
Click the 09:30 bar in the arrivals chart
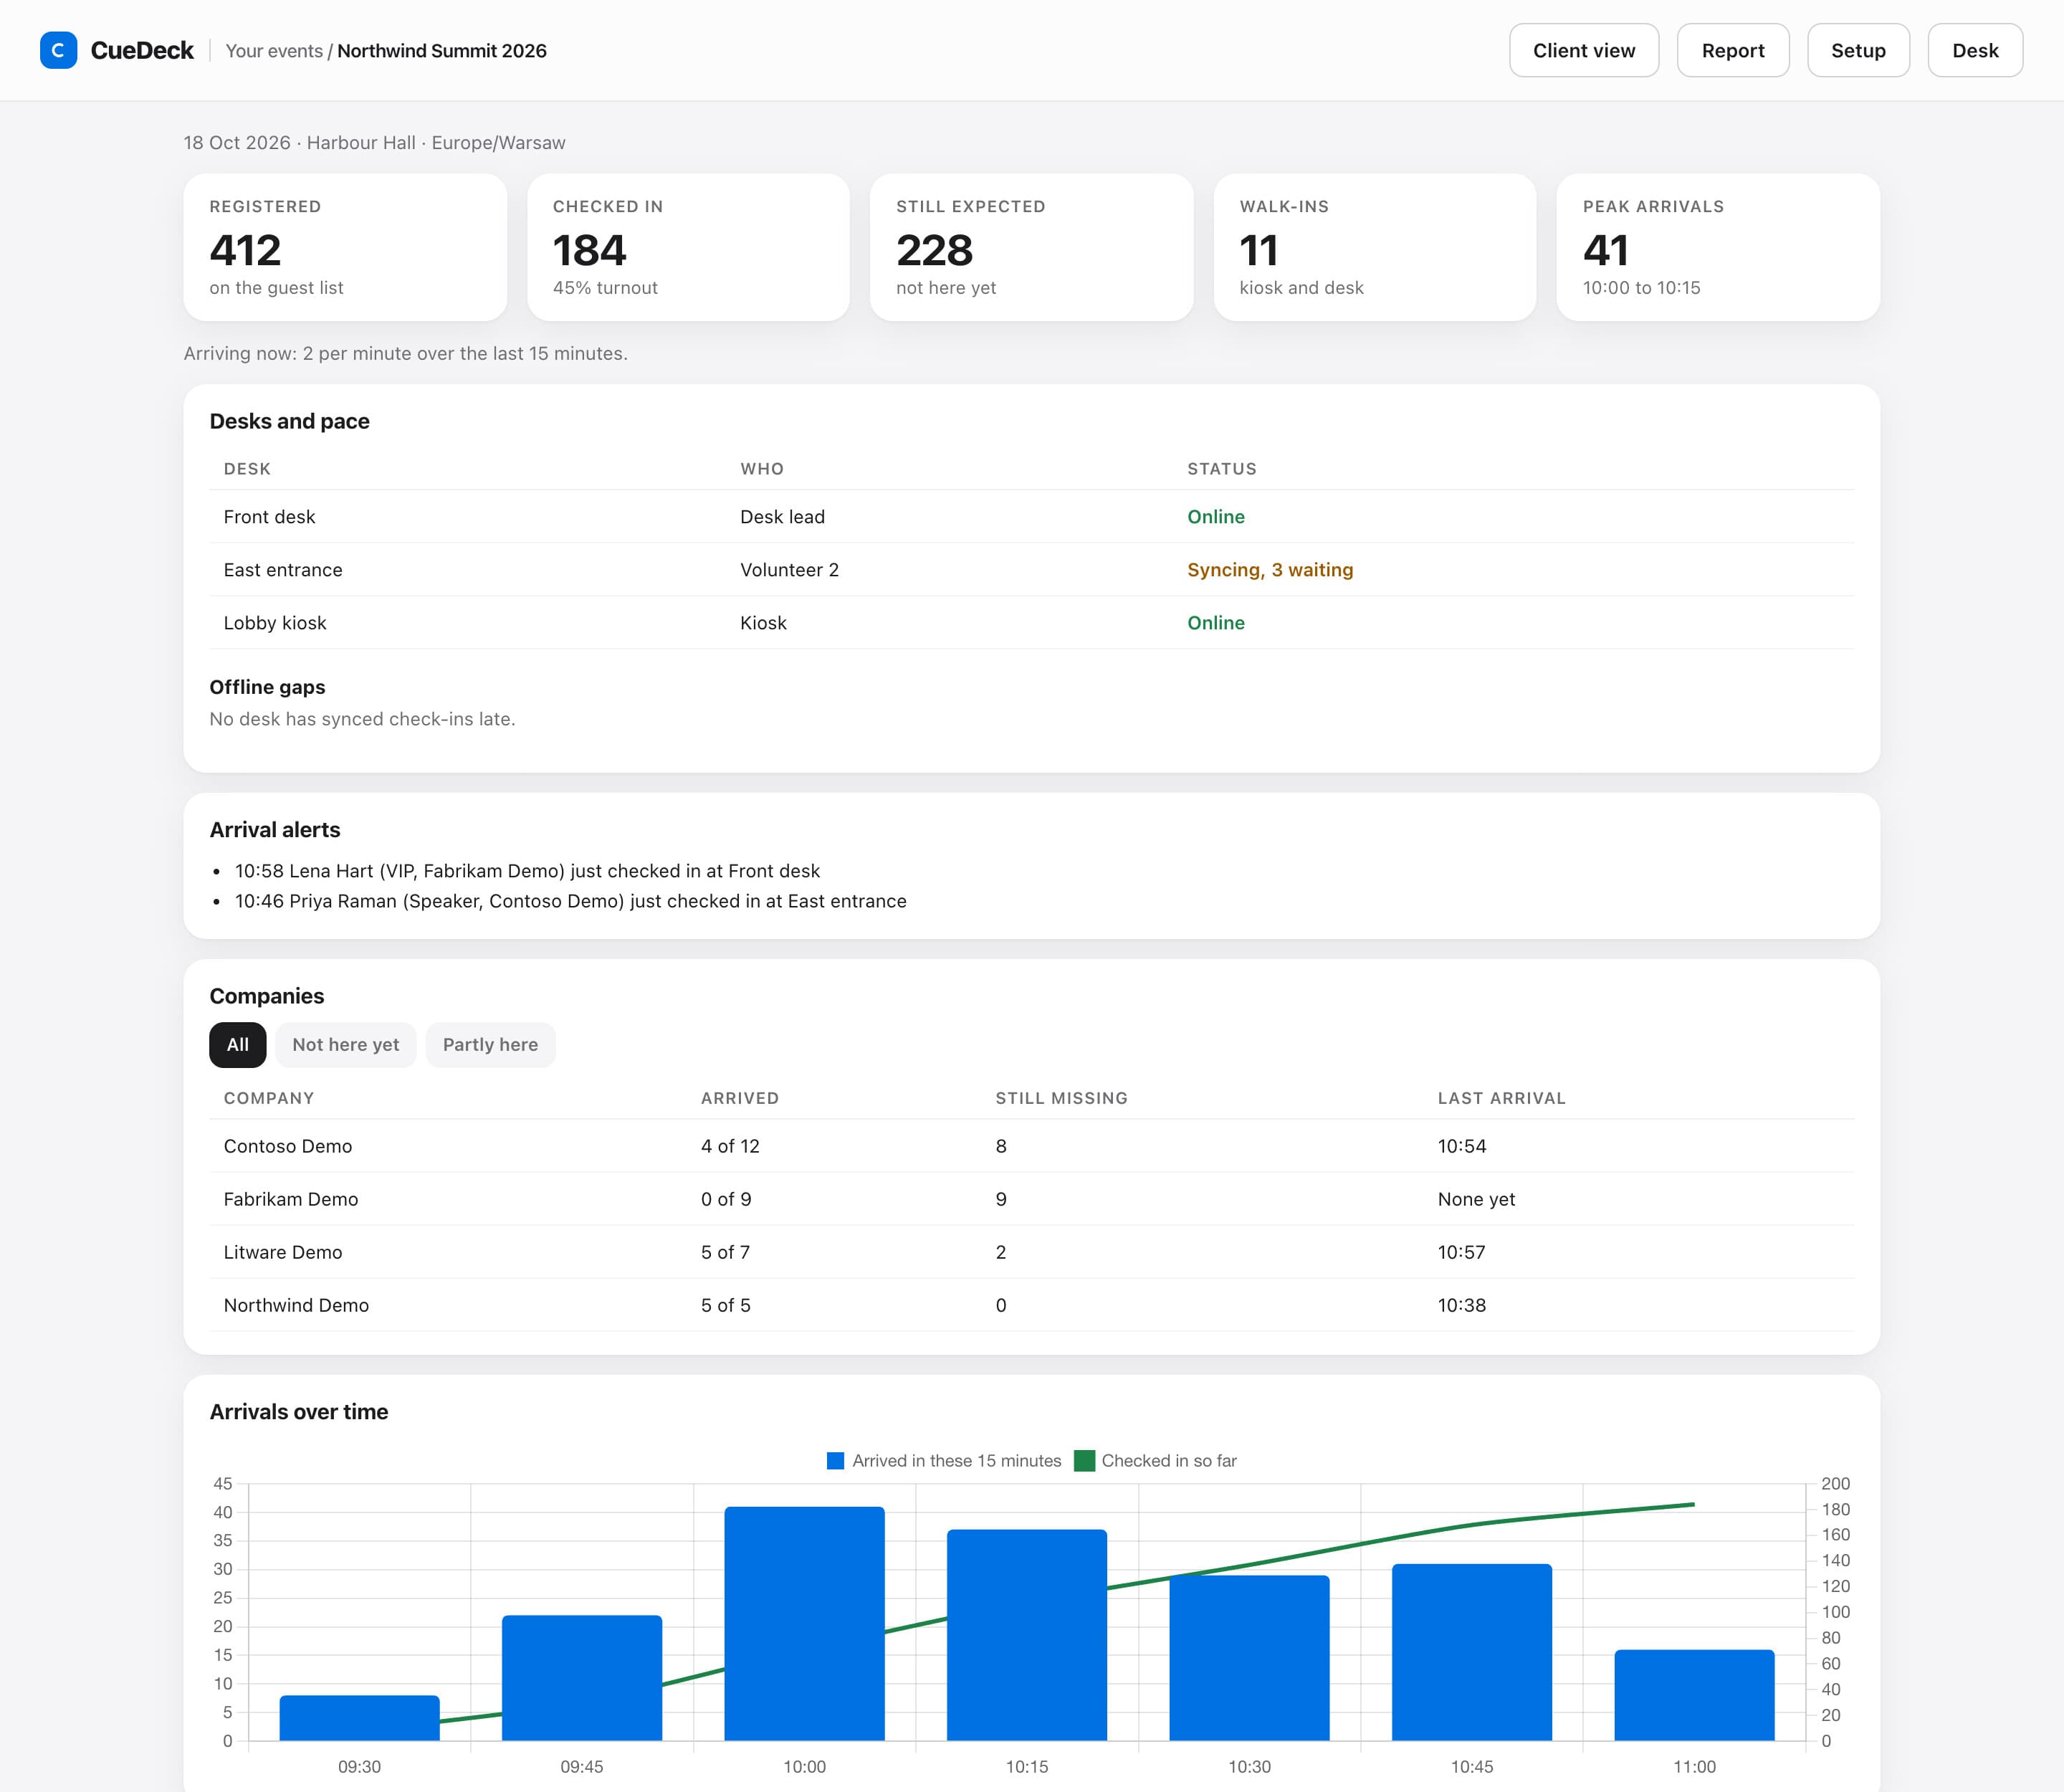(x=360, y=1717)
